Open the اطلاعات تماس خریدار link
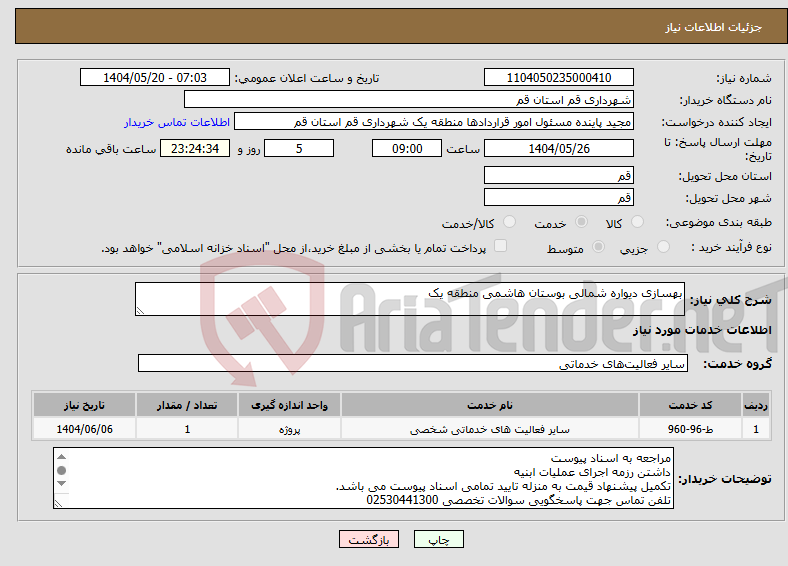Viewport: 788px width, 566px height. (177, 122)
